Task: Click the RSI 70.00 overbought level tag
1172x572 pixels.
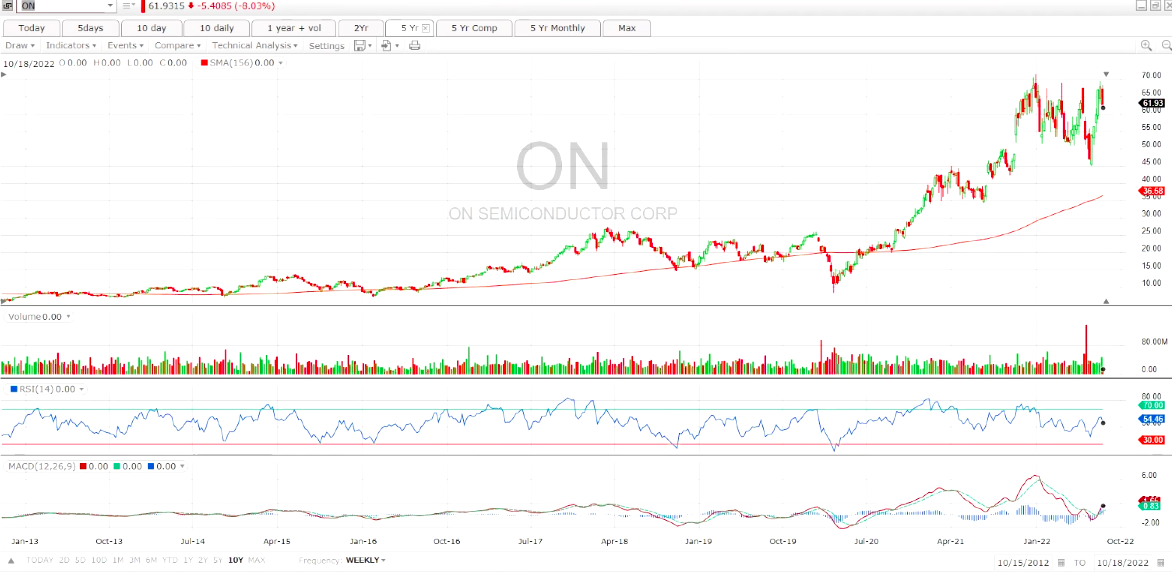Action: [1153, 405]
